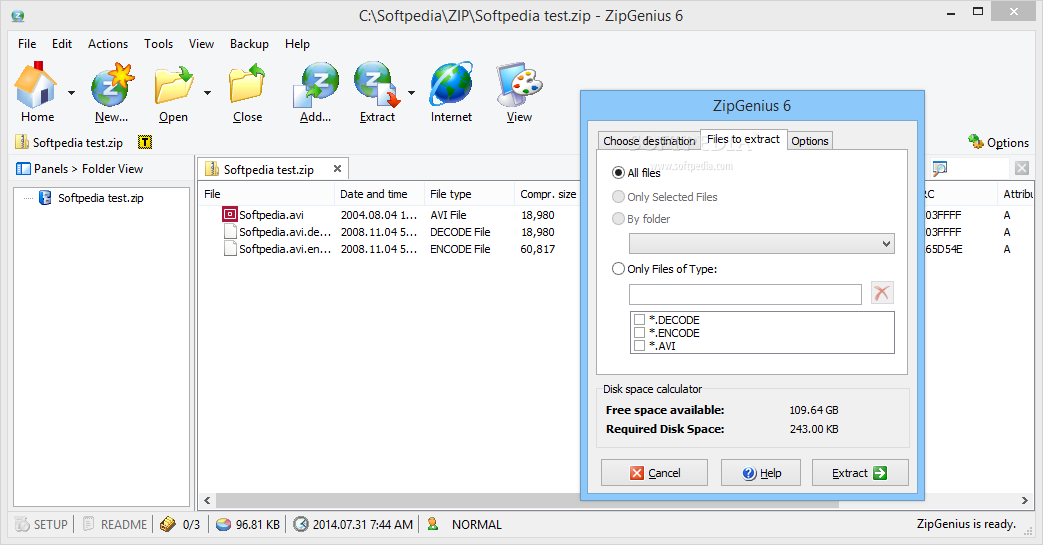Select the All files radio button

618,172
